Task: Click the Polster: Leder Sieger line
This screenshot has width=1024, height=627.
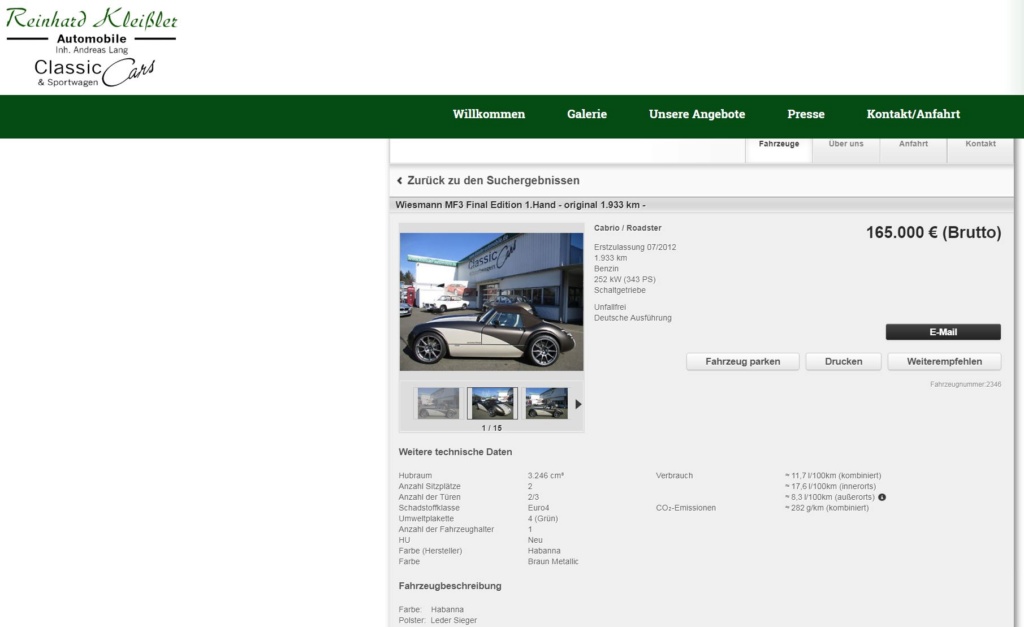Action: (438, 620)
